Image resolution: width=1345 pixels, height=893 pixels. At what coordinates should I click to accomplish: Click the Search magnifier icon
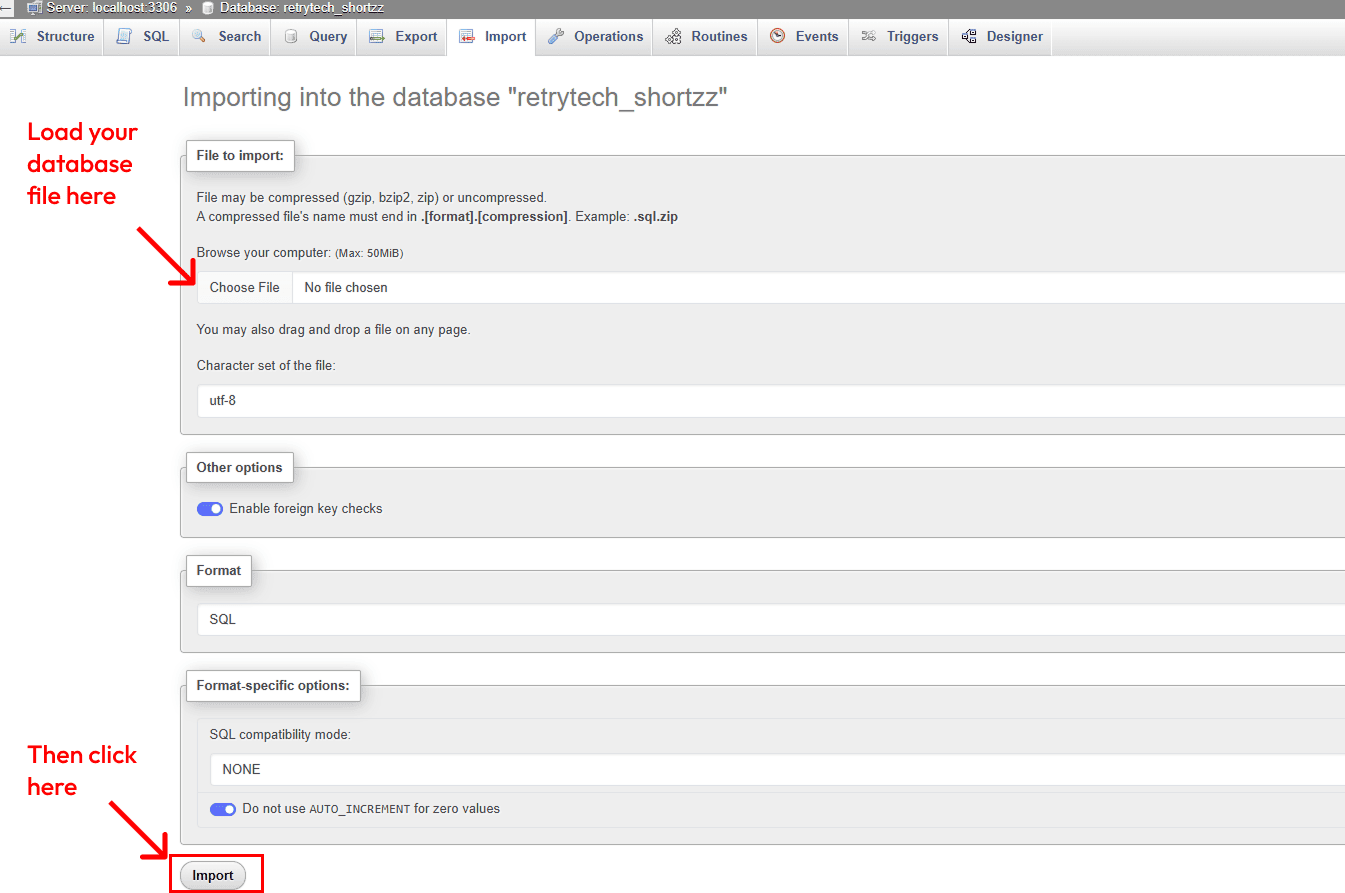point(199,37)
